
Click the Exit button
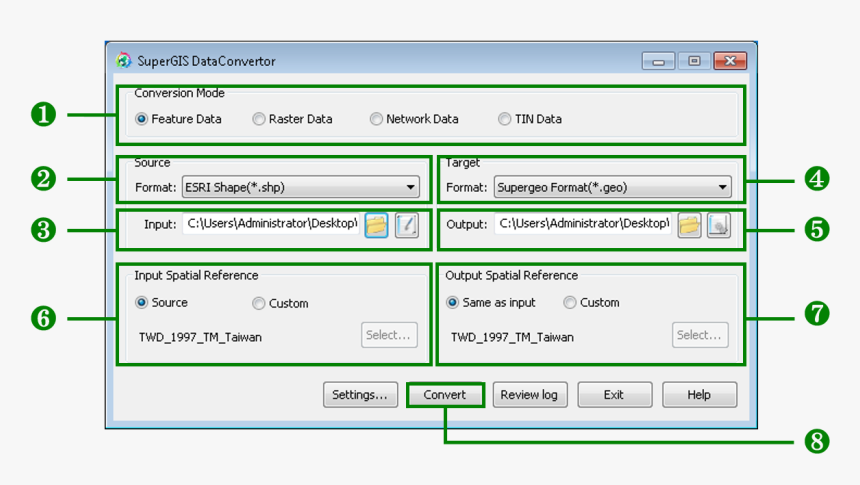(614, 395)
